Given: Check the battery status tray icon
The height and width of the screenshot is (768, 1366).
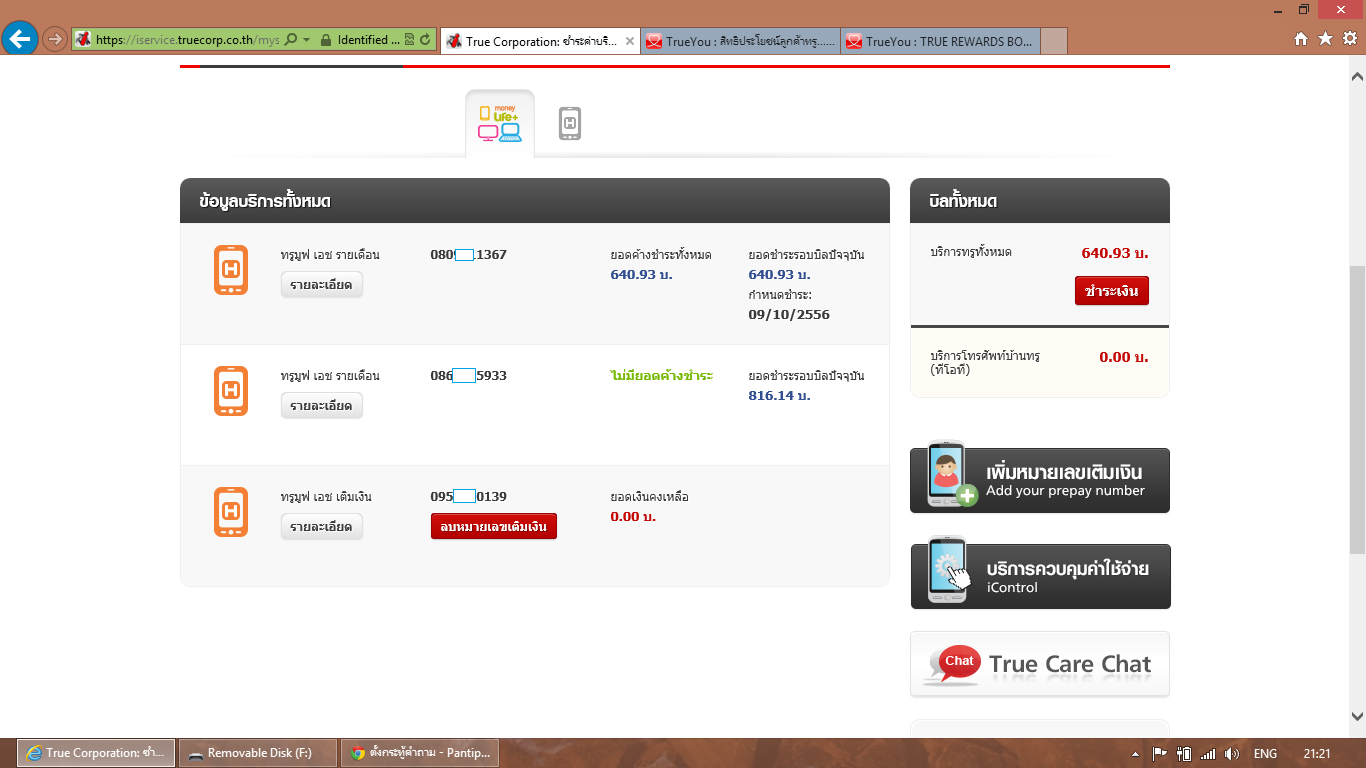Looking at the screenshot, I should click(1184, 754).
